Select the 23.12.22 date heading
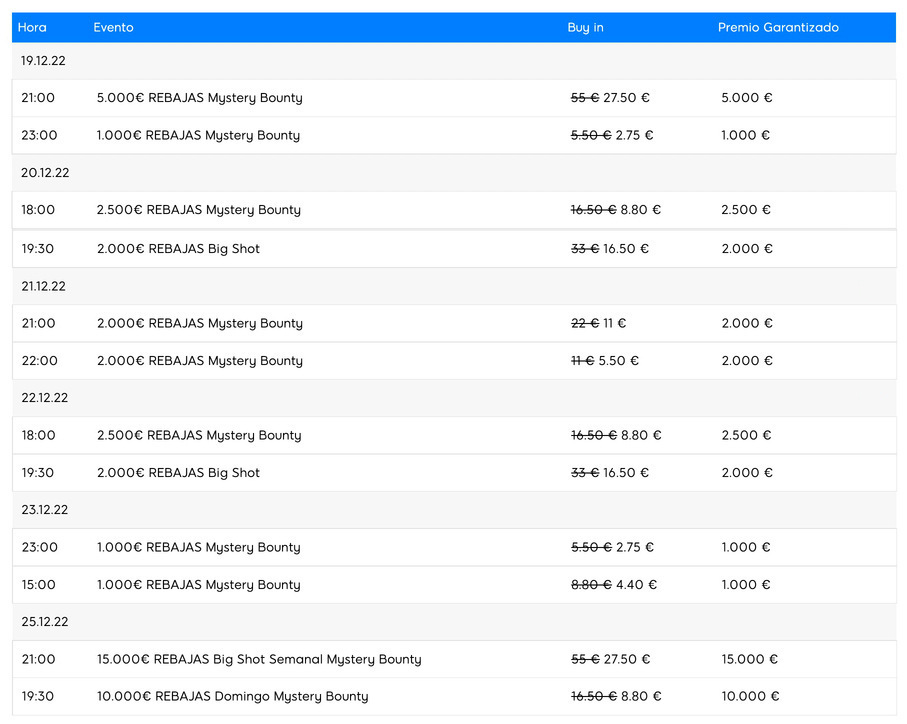 pos(44,510)
